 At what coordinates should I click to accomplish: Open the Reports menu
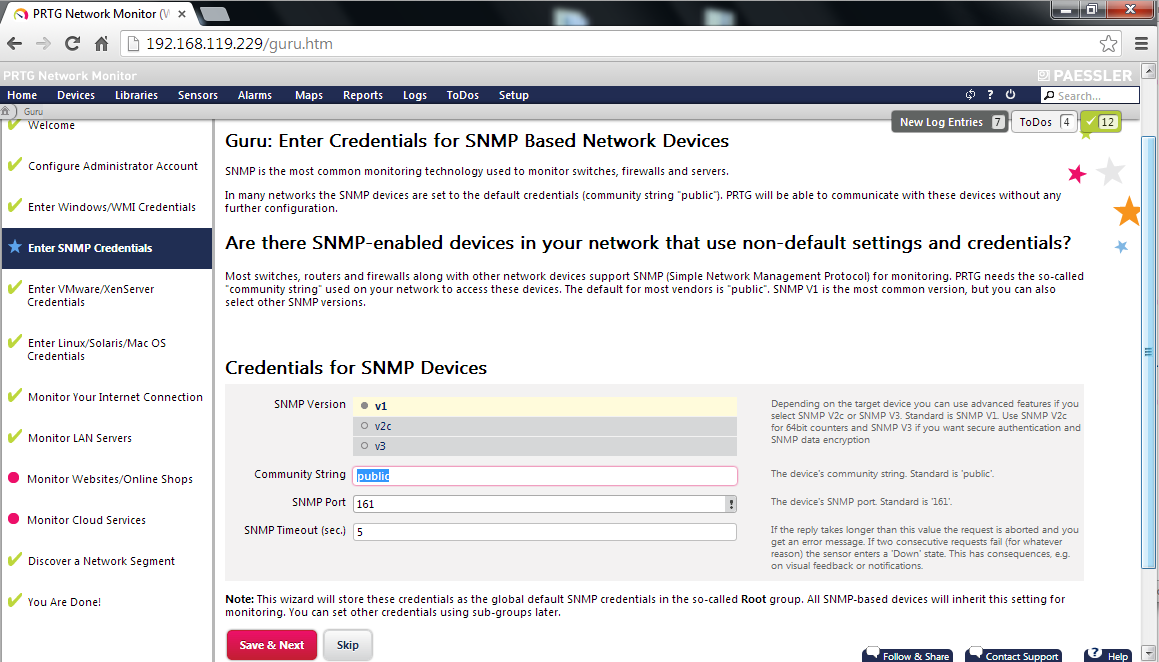[x=363, y=95]
